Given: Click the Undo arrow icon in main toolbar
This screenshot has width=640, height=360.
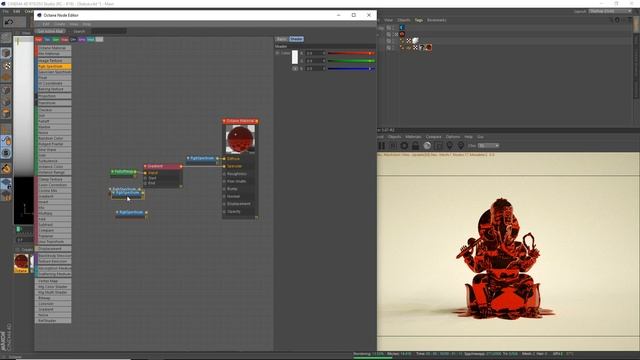Looking at the screenshot, I should point(9,22).
